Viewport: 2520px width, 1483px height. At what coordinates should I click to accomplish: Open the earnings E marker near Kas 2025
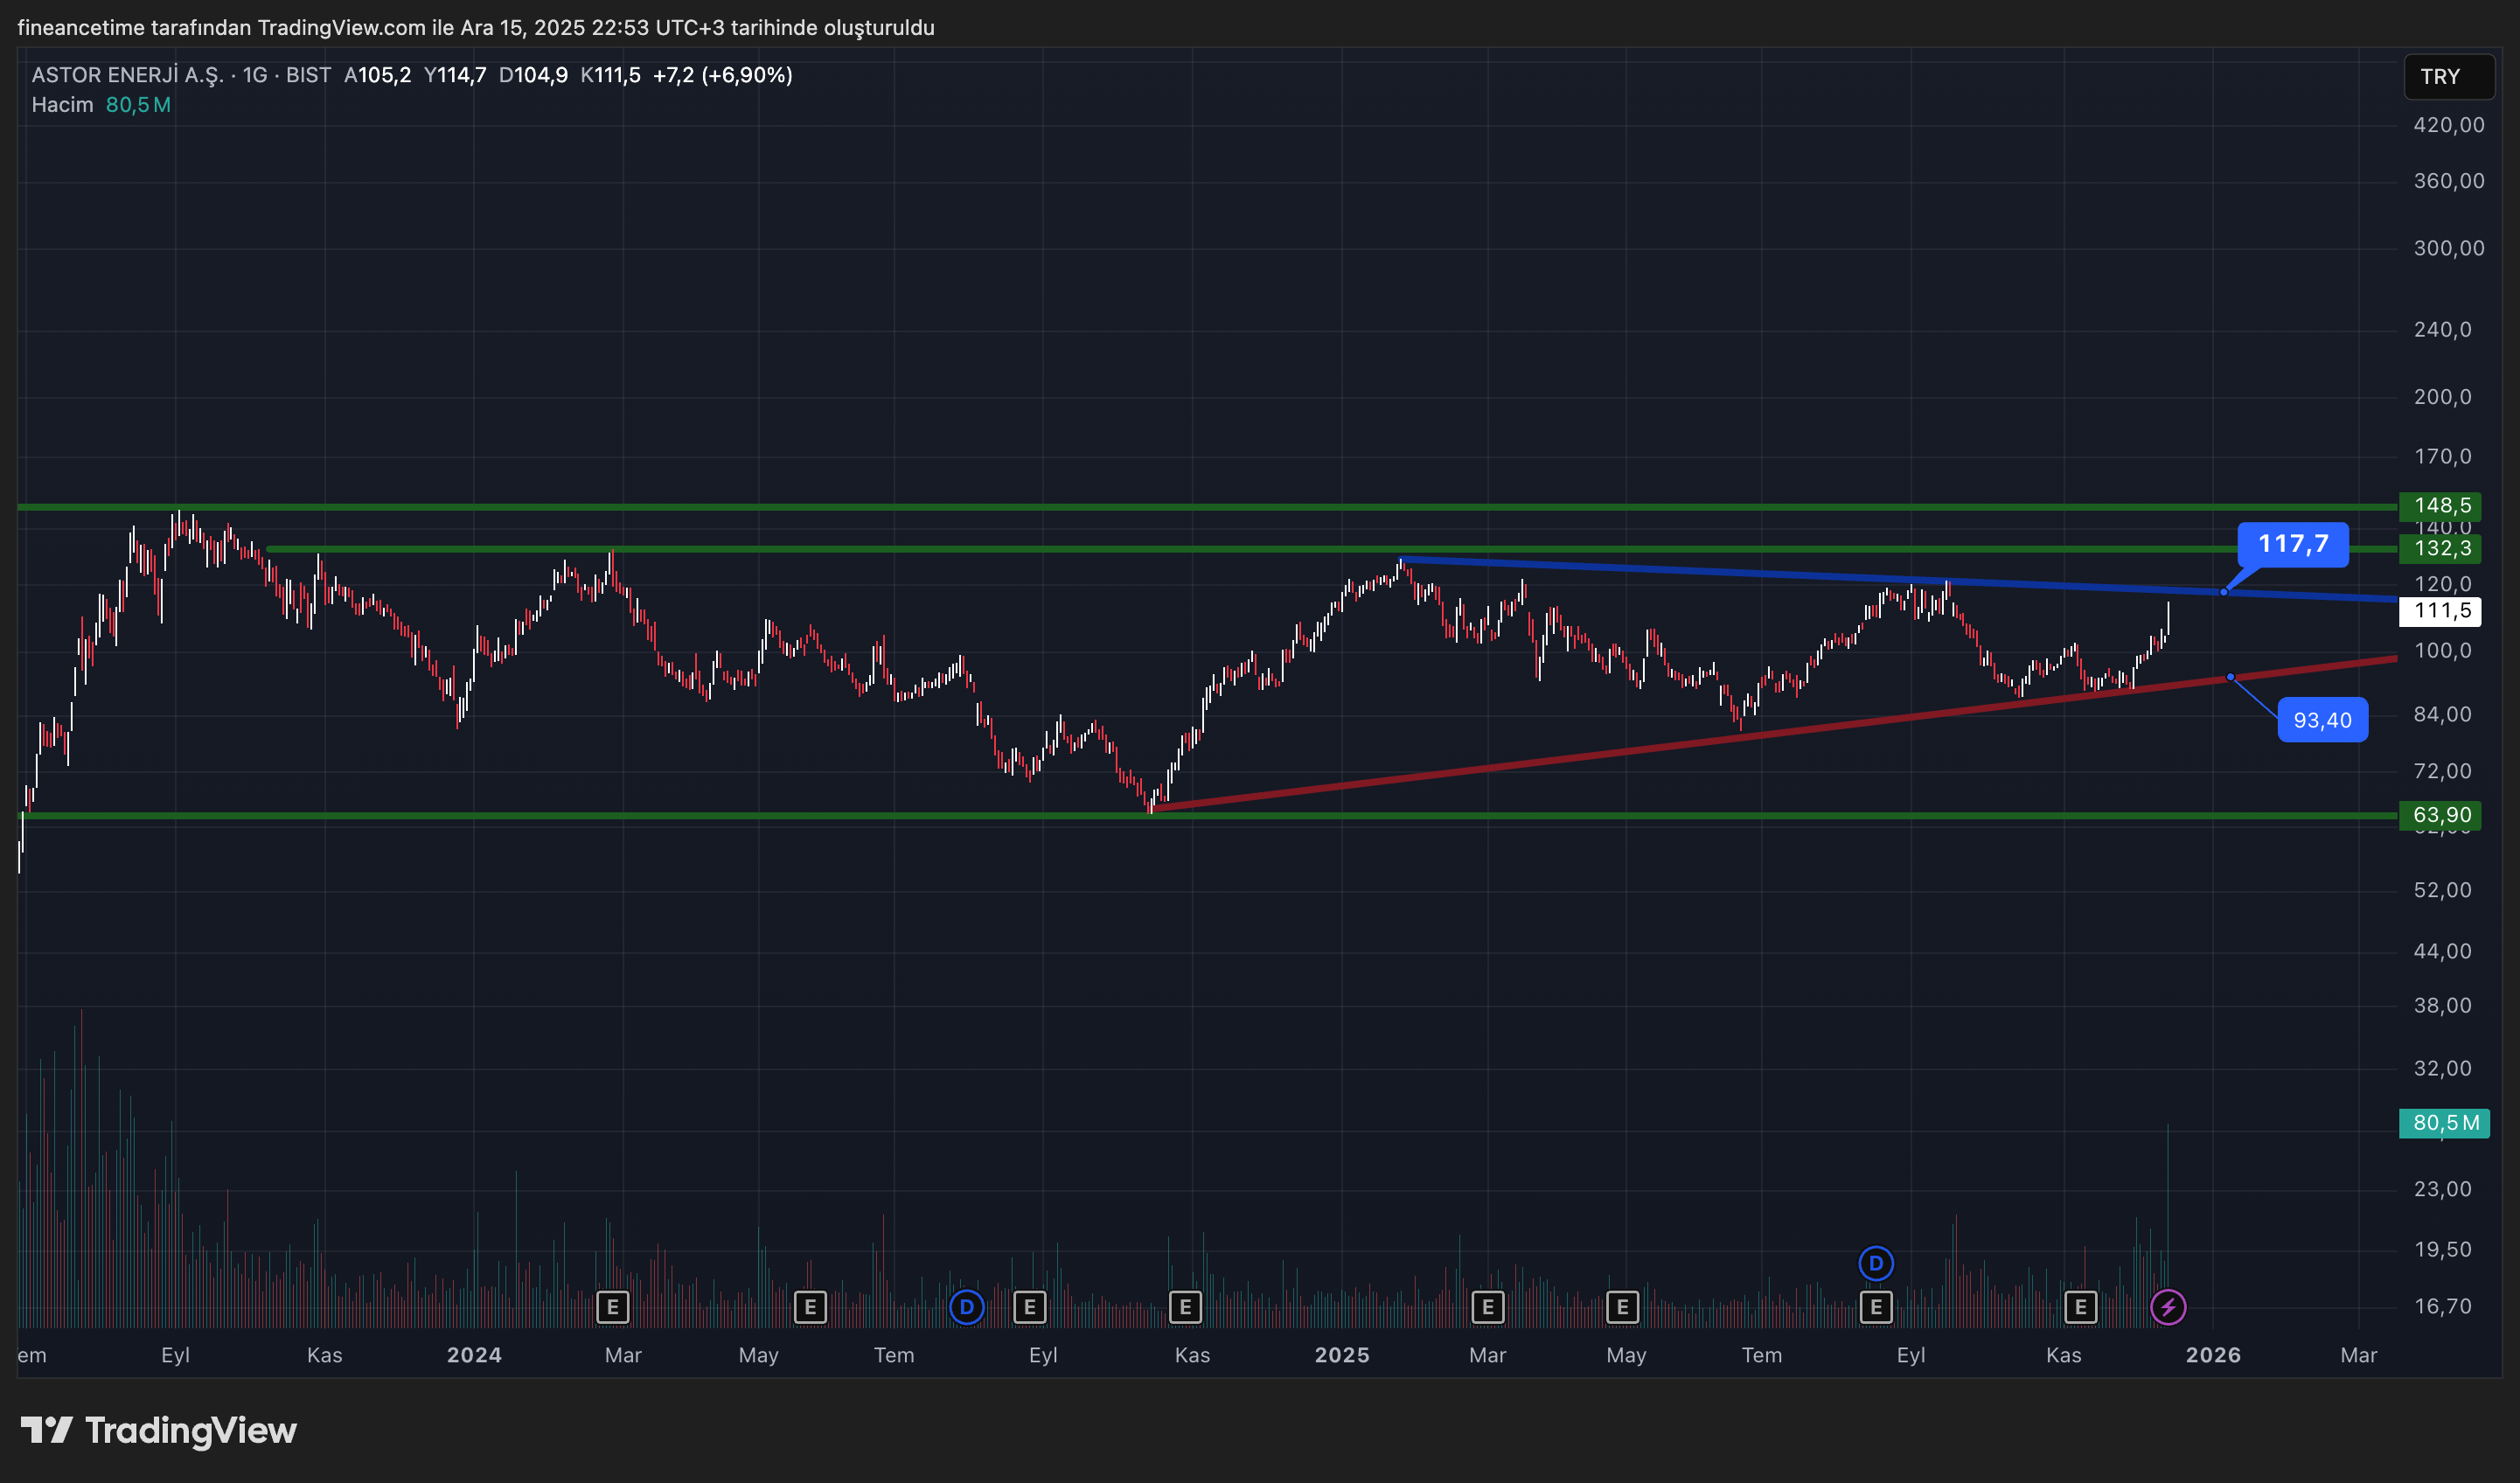click(x=2080, y=1306)
